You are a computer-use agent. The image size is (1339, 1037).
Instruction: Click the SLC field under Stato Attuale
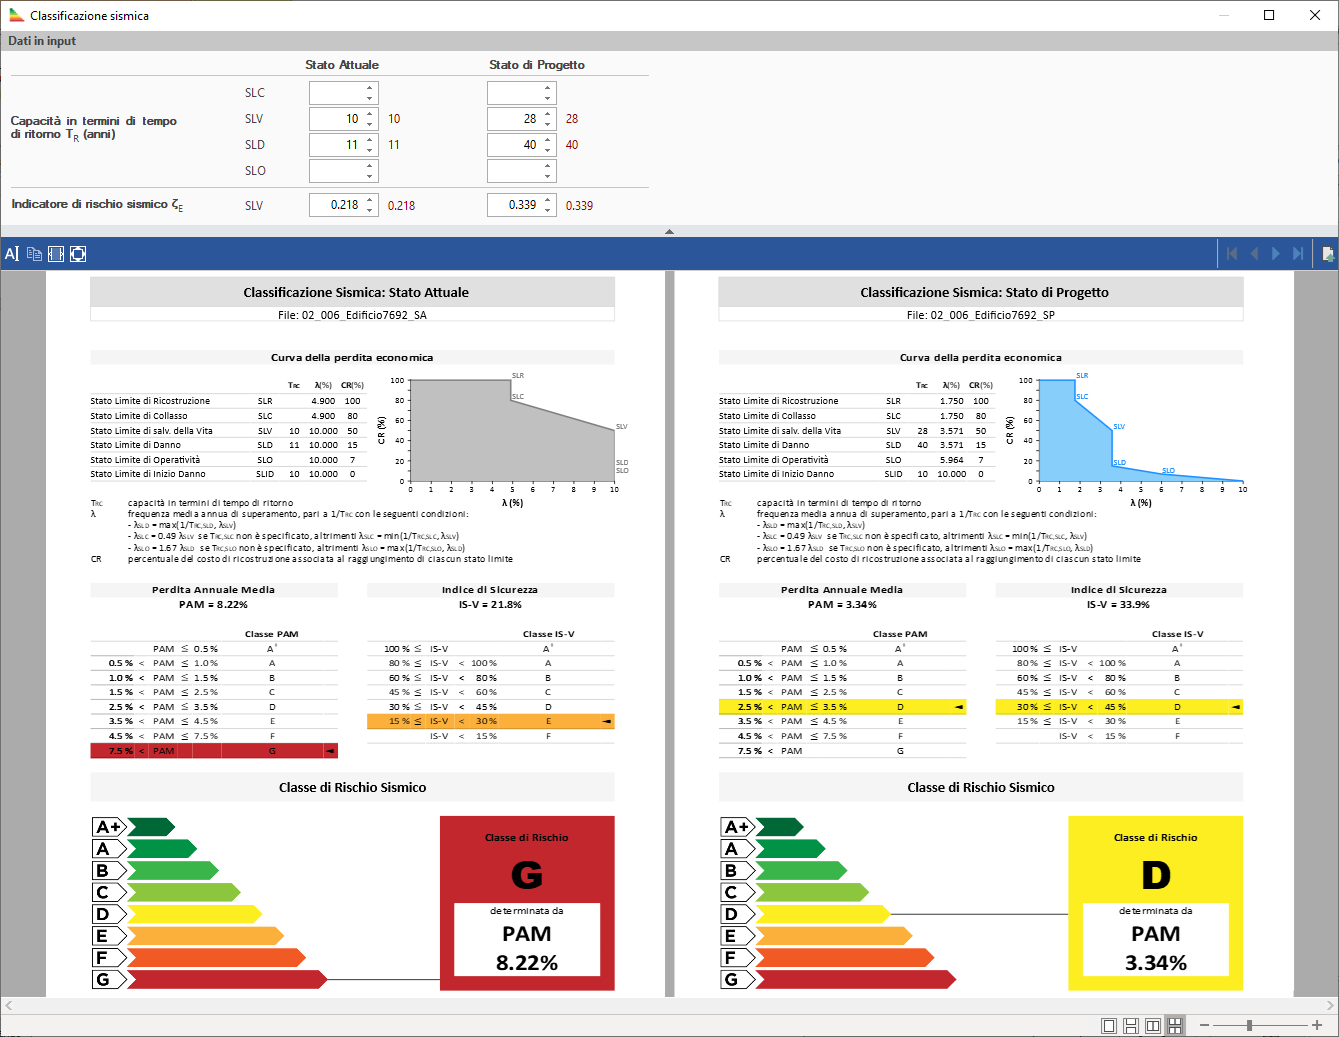coord(336,93)
